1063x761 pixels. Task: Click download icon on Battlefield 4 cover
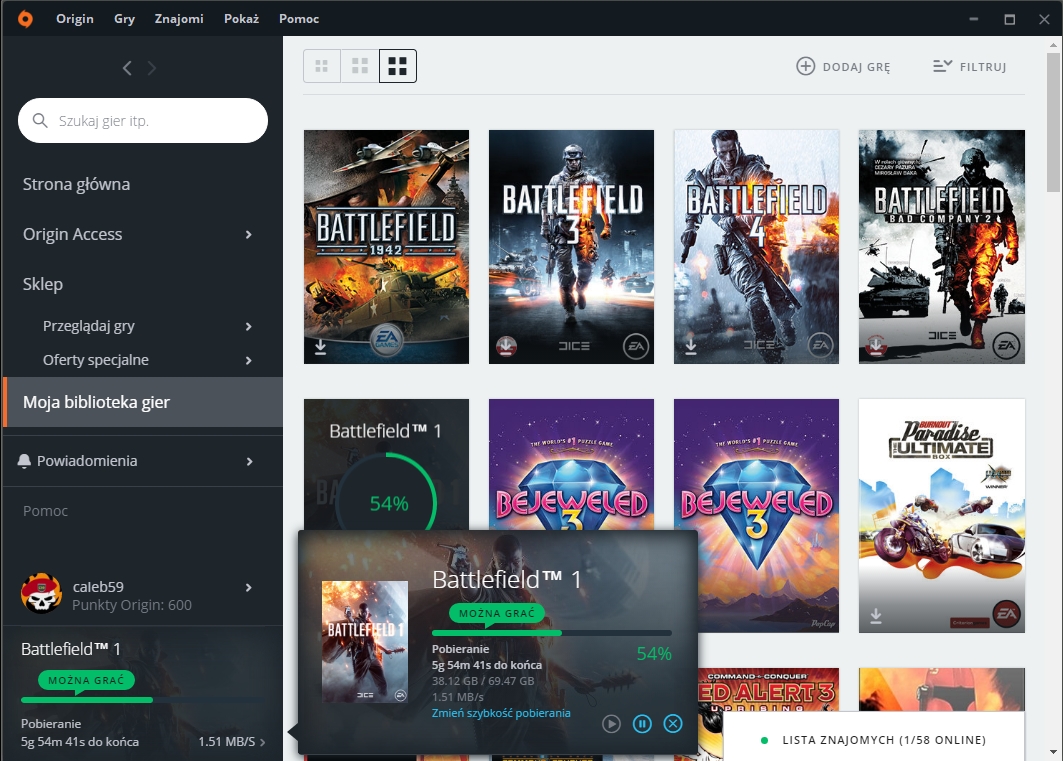(x=691, y=346)
